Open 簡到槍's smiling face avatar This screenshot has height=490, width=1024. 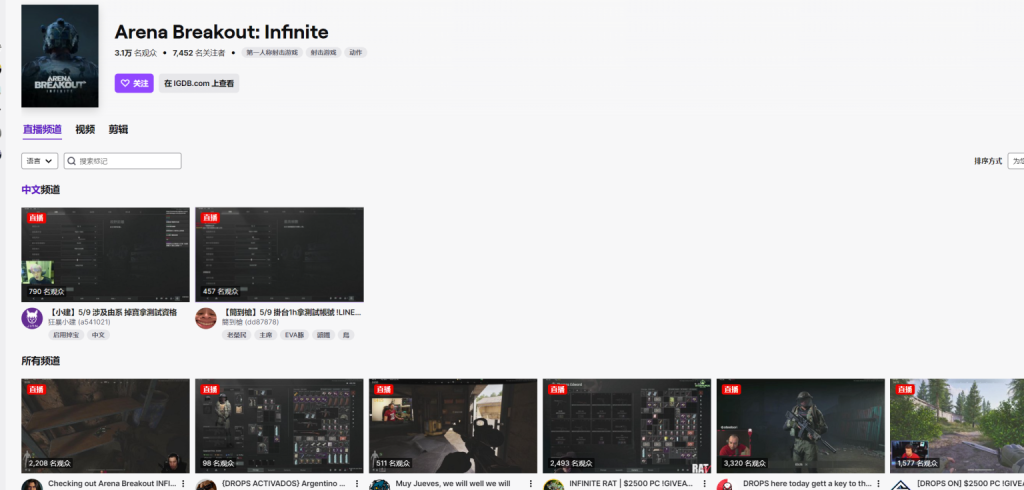click(206, 318)
